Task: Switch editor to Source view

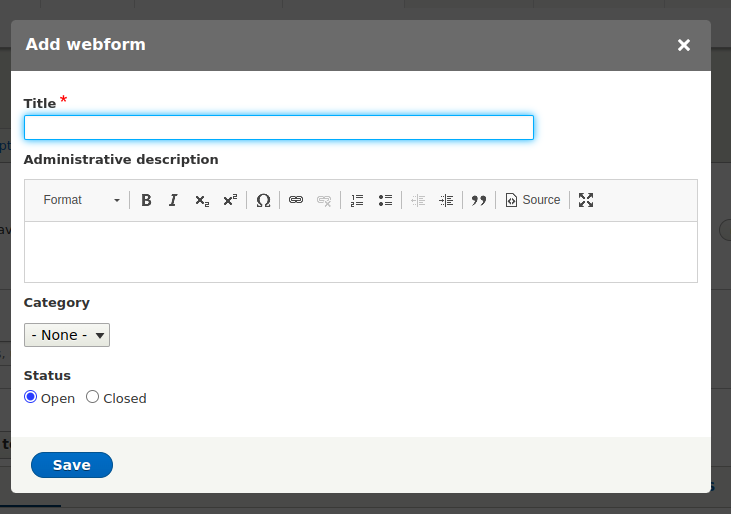Action: coord(533,200)
